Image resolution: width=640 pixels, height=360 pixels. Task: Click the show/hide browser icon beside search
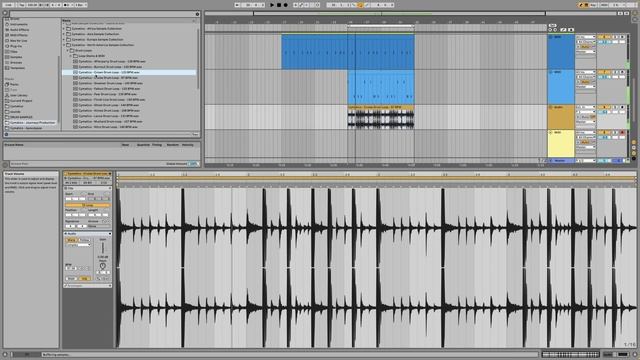pos(5,13)
